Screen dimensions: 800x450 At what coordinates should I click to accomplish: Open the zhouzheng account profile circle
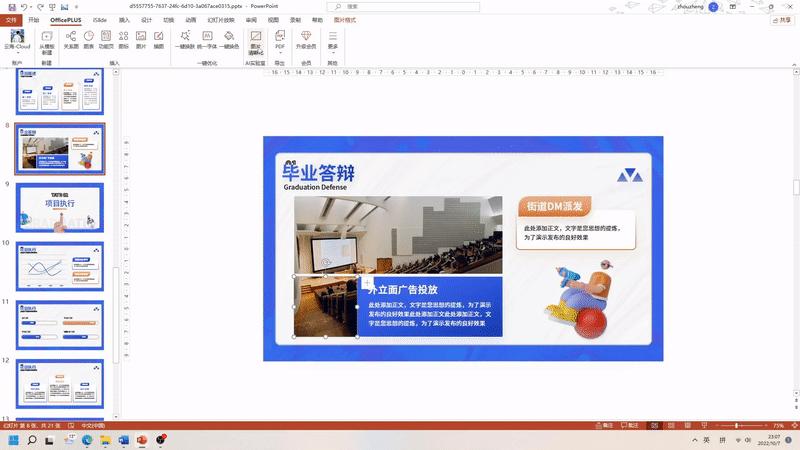click(713, 7)
